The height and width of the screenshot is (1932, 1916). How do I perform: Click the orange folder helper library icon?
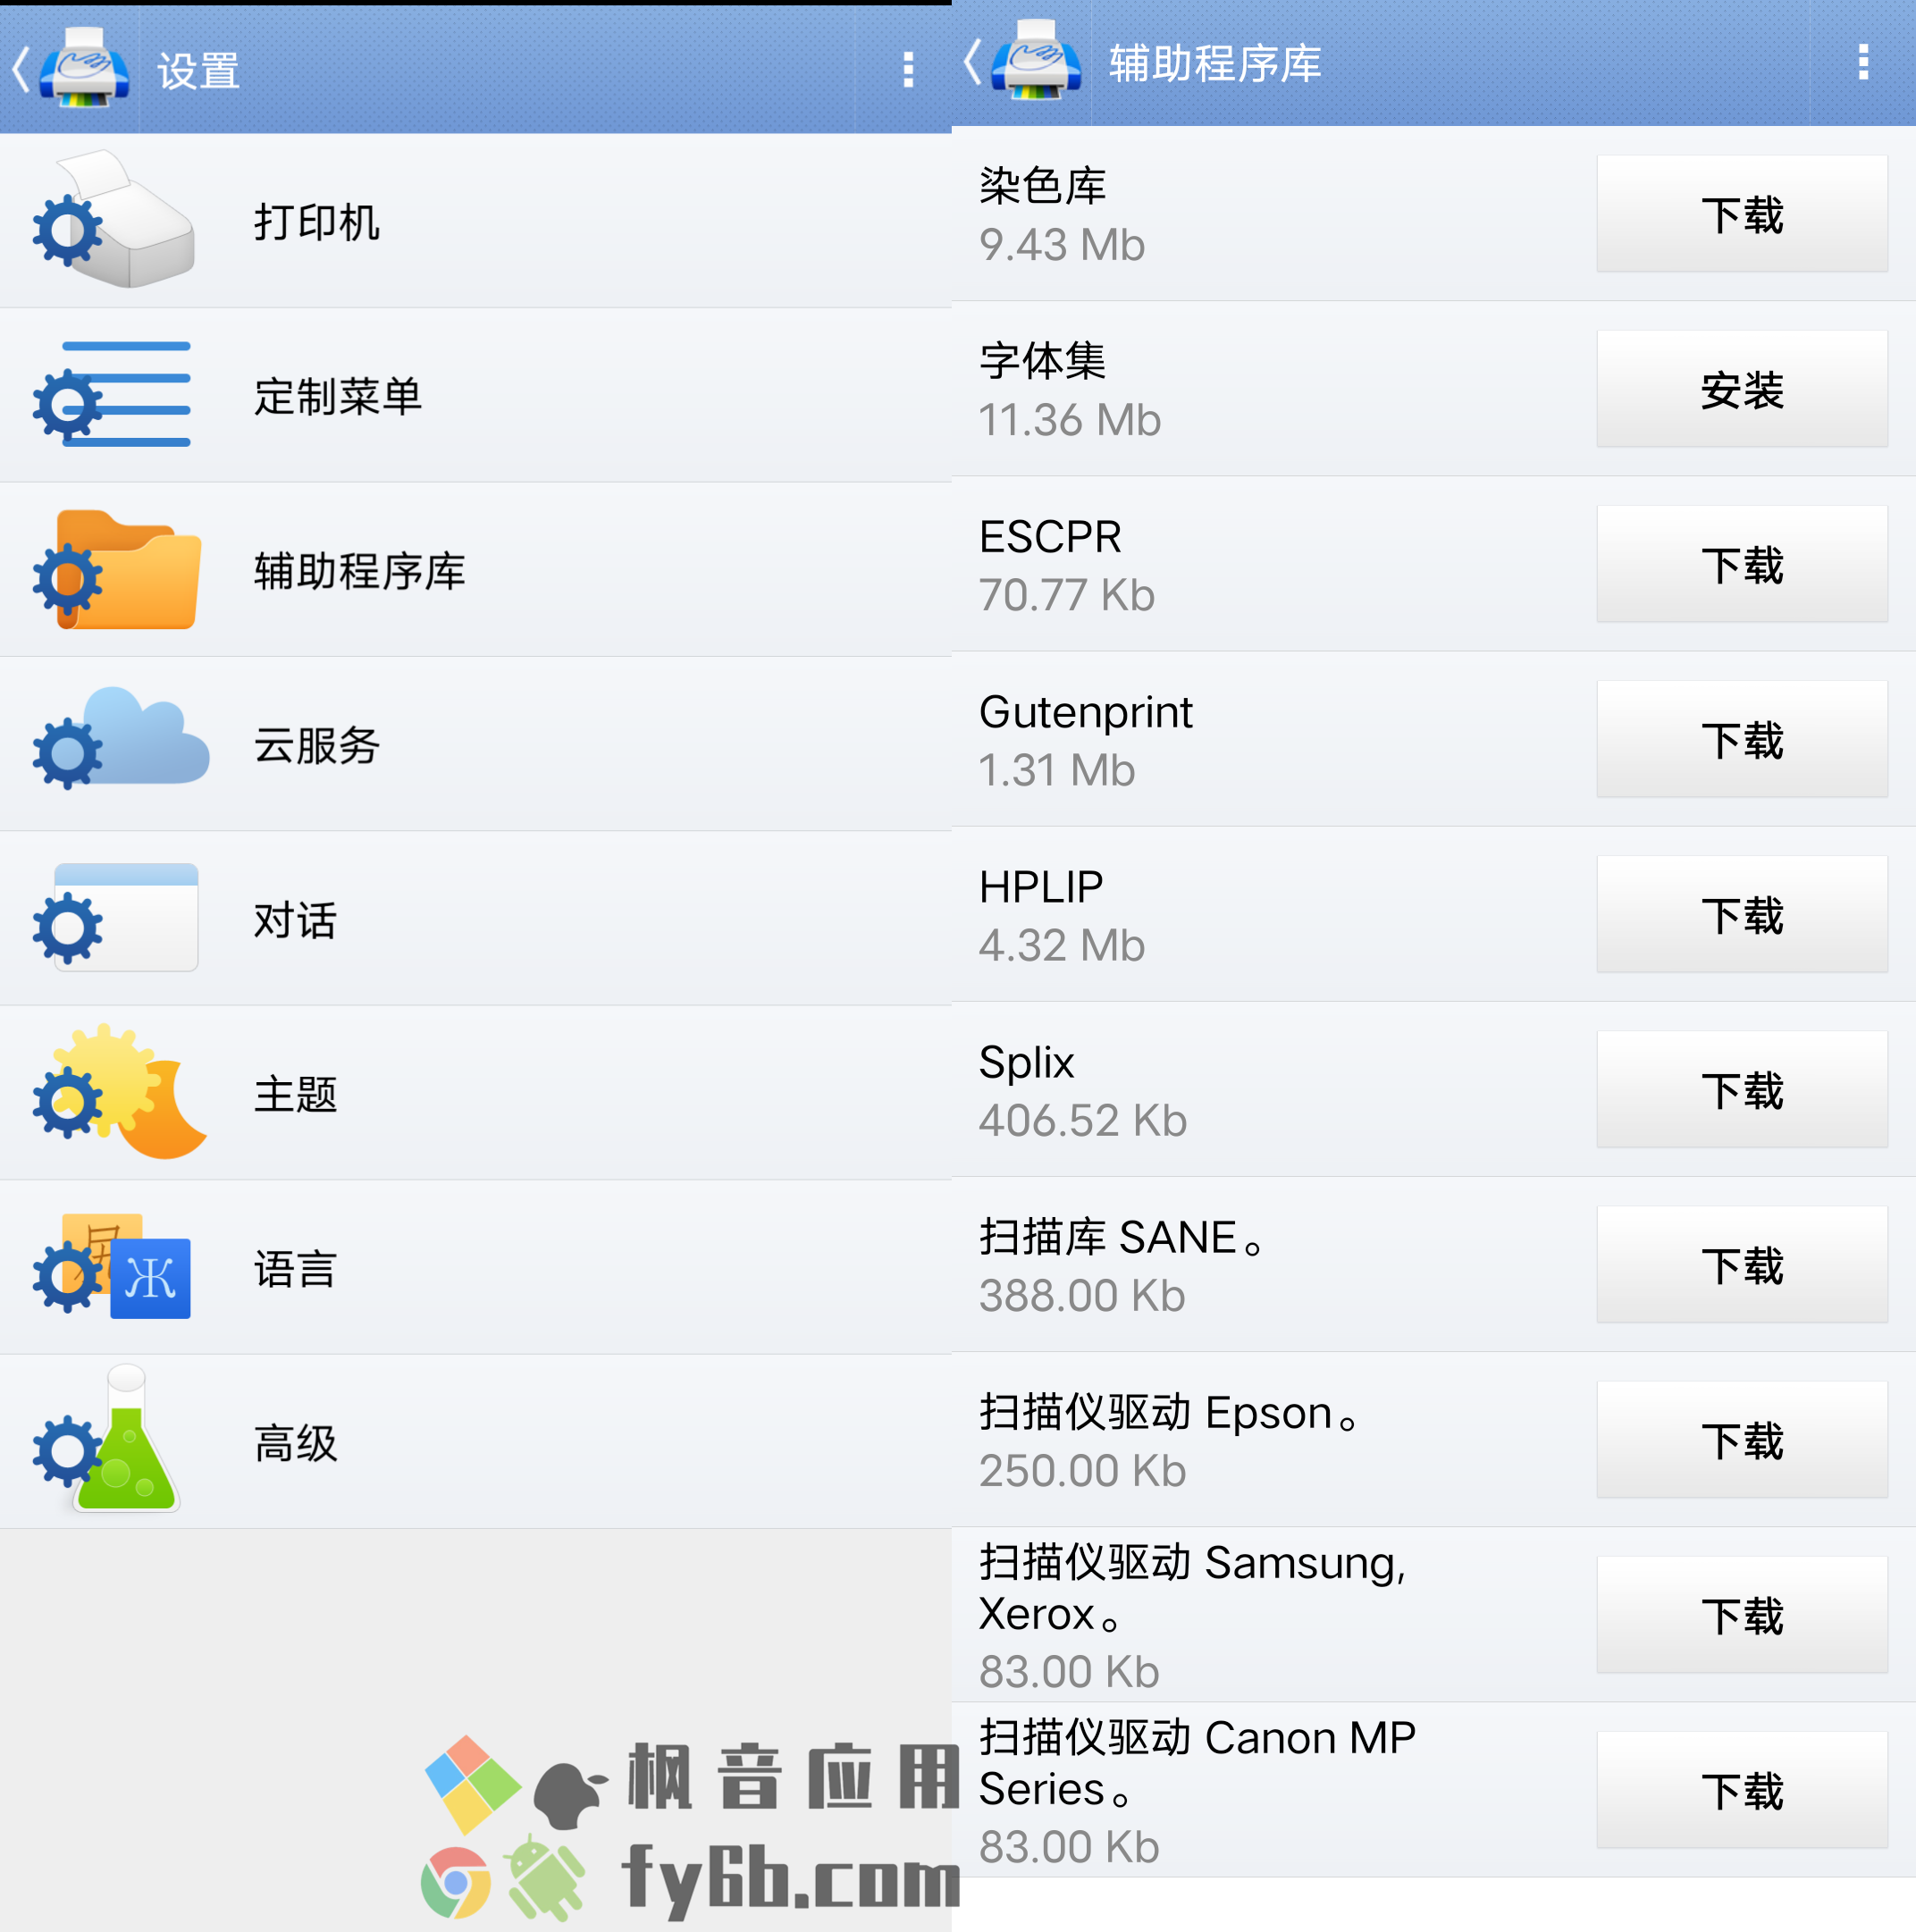117,570
